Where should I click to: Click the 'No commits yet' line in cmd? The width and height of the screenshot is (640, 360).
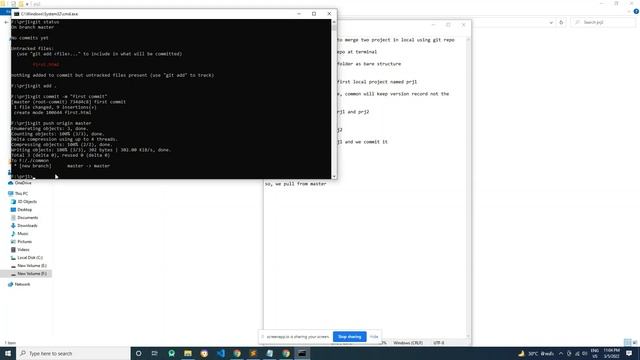(x=30, y=38)
